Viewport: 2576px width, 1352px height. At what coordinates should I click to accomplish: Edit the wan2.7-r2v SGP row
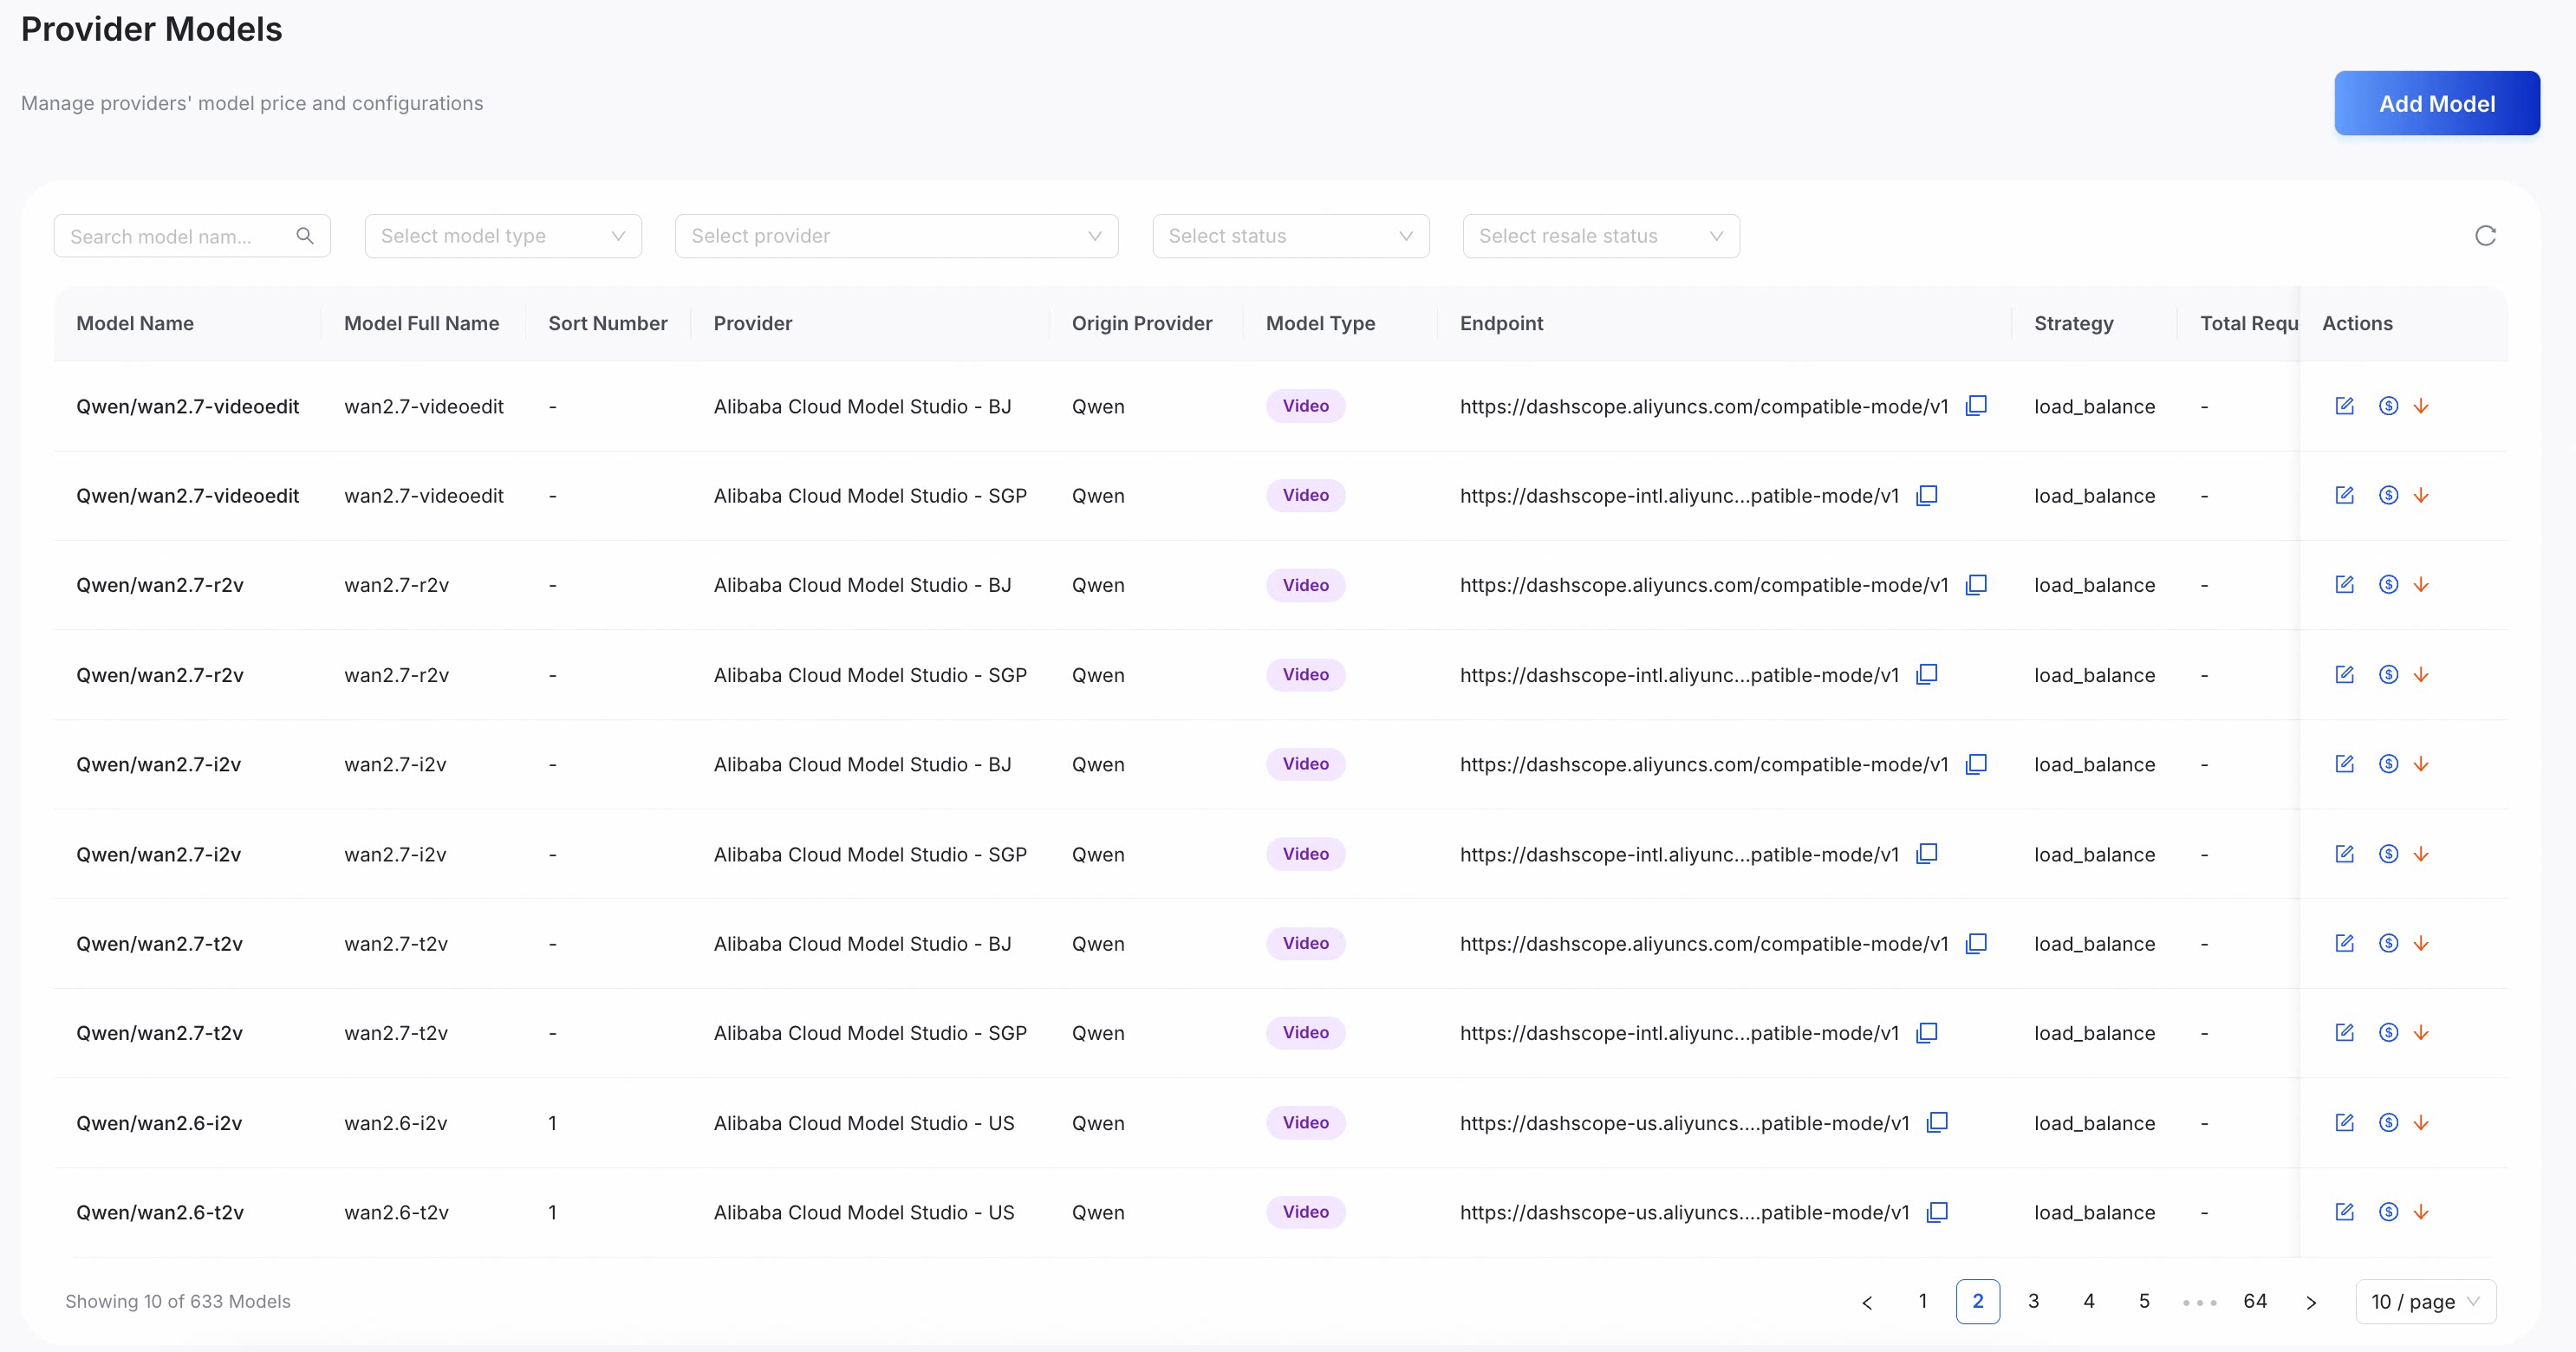[x=2344, y=675]
